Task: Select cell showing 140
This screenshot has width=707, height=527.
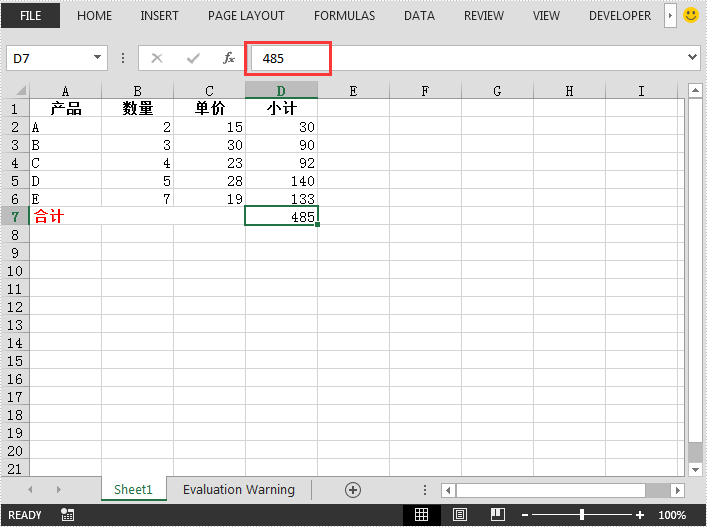Action: pyautogui.click(x=281, y=180)
